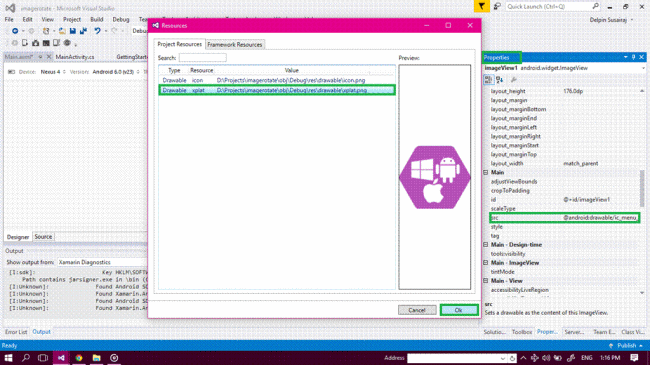The image size is (650, 365).
Task: Open the Error List tab
Action: [x=16, y=332]
